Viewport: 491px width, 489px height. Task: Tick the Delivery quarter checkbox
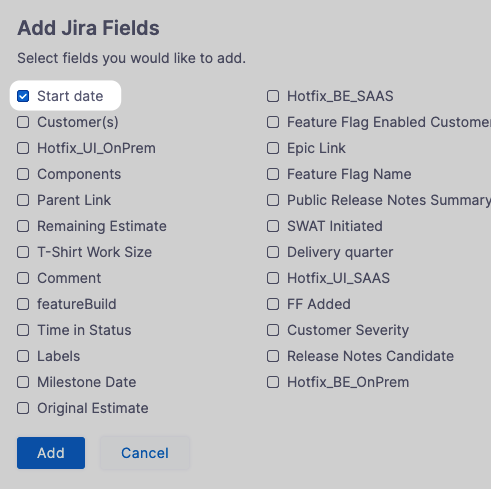click(x=273, y=252)
